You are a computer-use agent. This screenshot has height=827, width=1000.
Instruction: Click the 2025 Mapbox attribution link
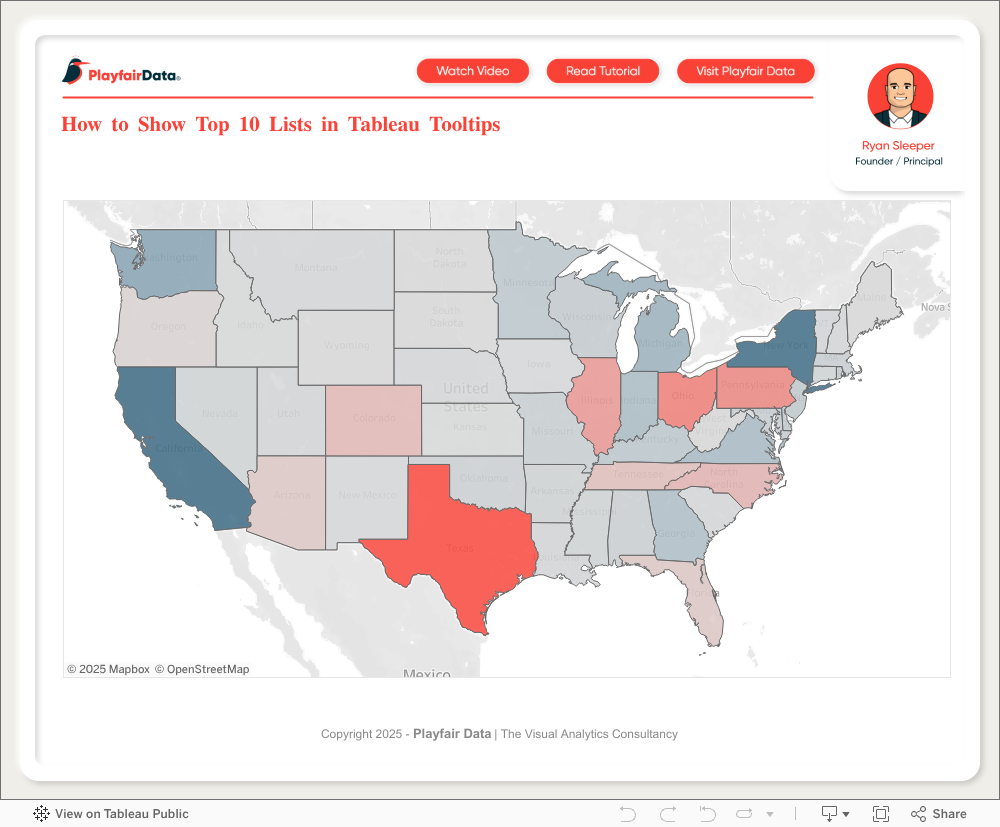(x=108, y=669)
